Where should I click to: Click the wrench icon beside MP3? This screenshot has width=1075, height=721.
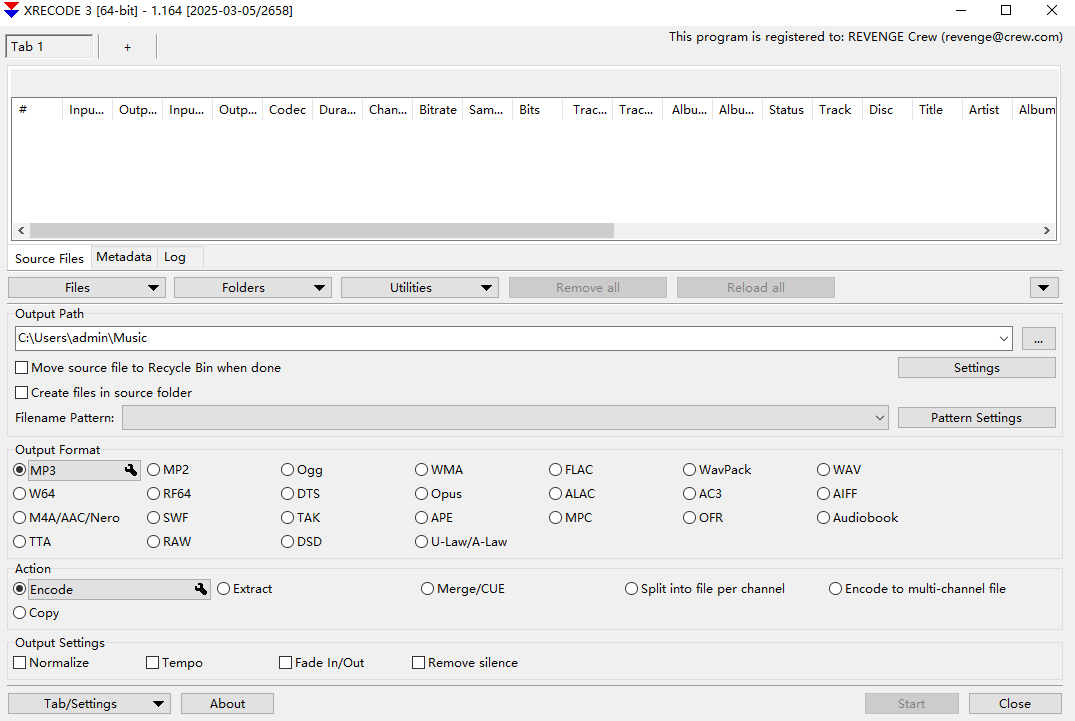131,470
